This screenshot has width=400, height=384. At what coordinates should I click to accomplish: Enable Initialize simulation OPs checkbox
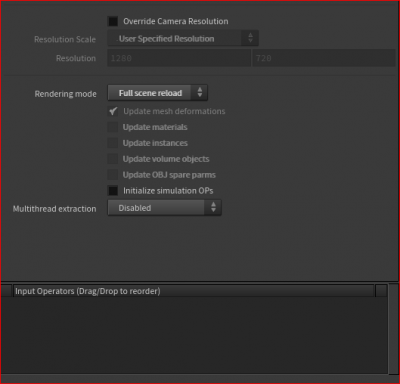pyautogui.click(x=113, y=191)
